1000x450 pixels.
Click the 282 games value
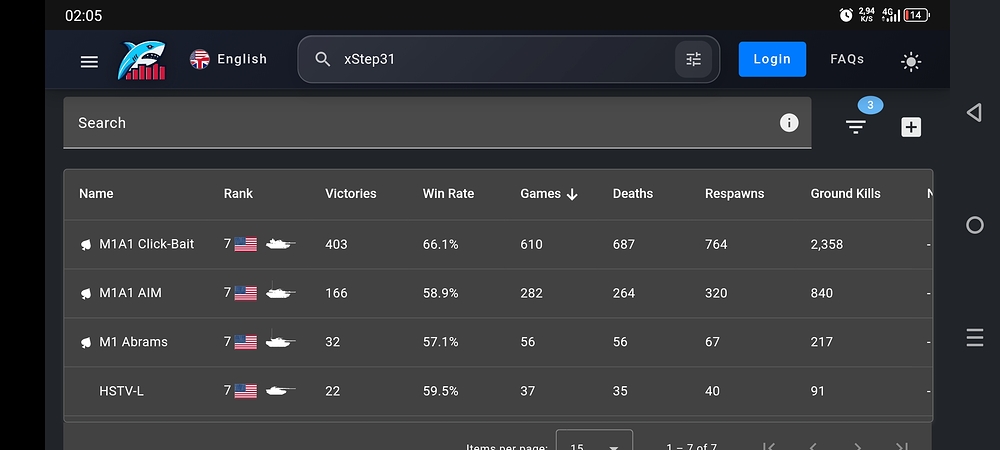click(531, 293)
